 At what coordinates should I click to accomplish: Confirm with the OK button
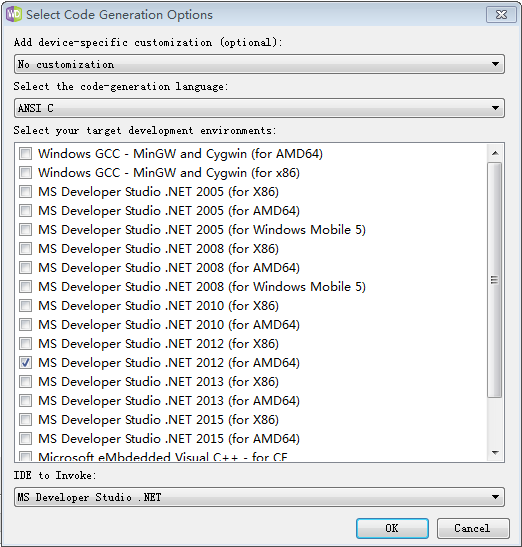(x=392, y=528)
